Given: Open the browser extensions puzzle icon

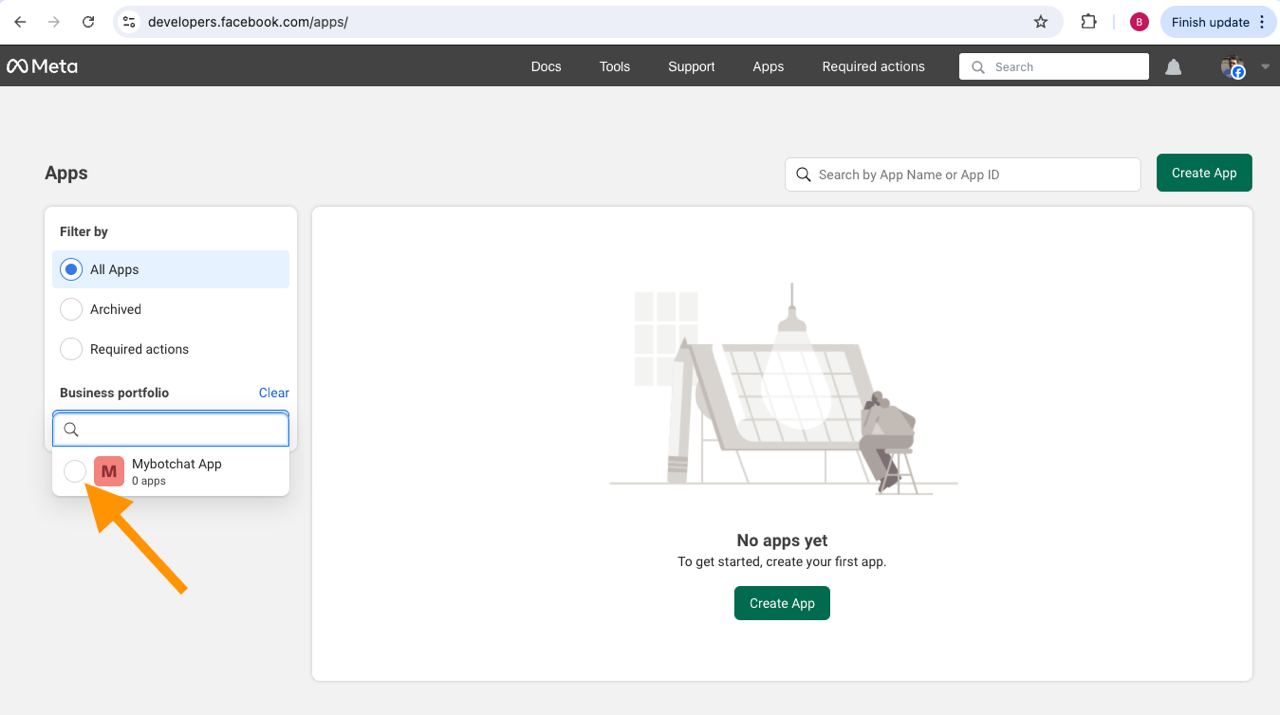Looking at the screenshot, I should (x=1089, y=22).
